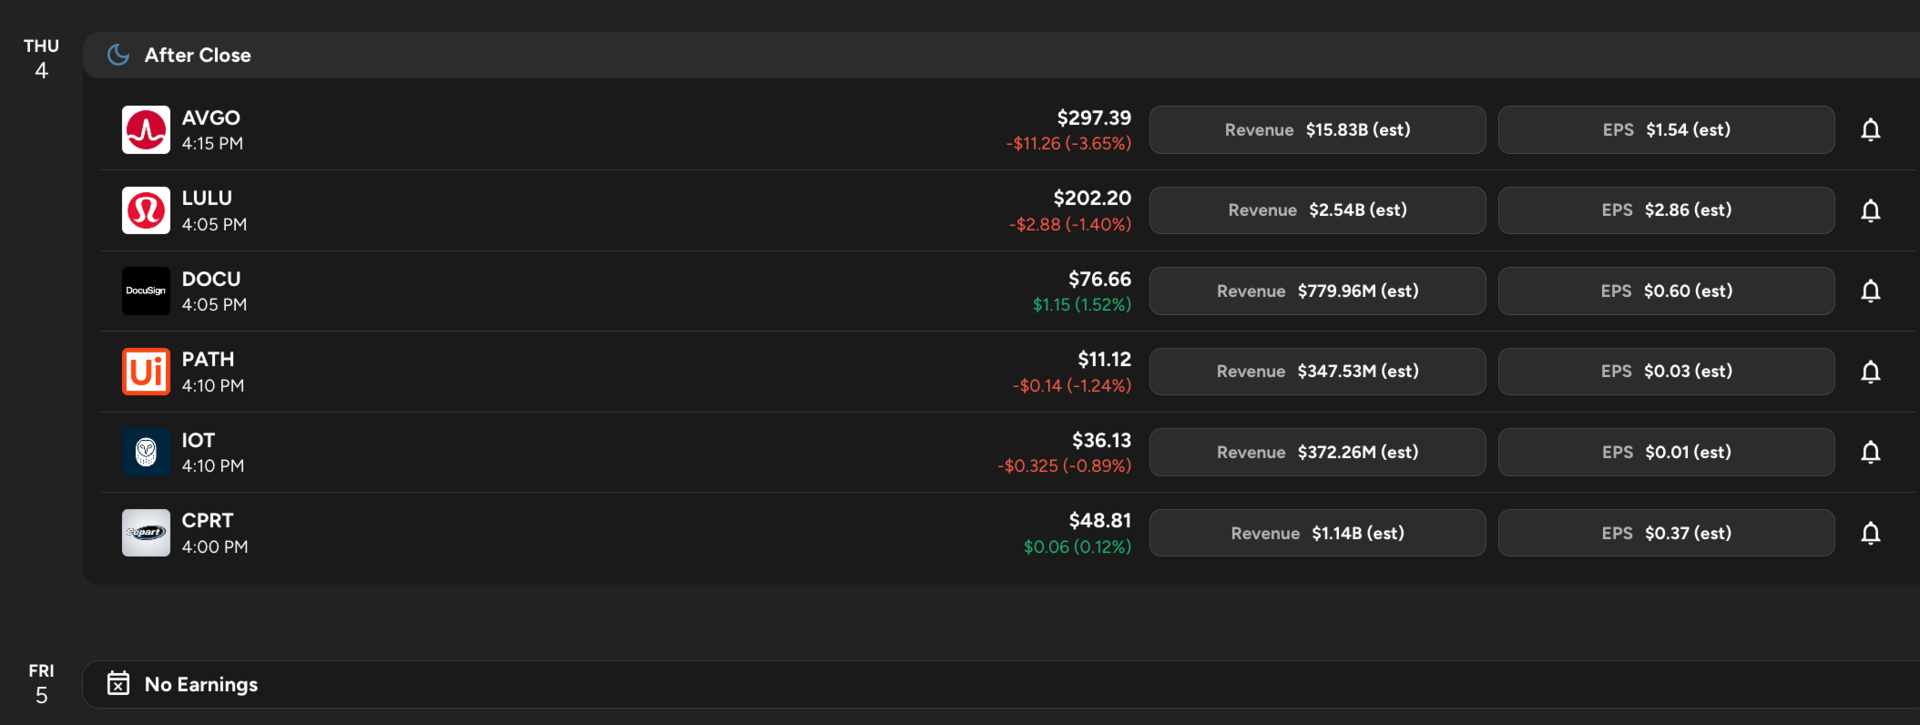This screenshot has height=725, width=1920.
Task: Click the After Close moon icon
Action: [118, 55]
